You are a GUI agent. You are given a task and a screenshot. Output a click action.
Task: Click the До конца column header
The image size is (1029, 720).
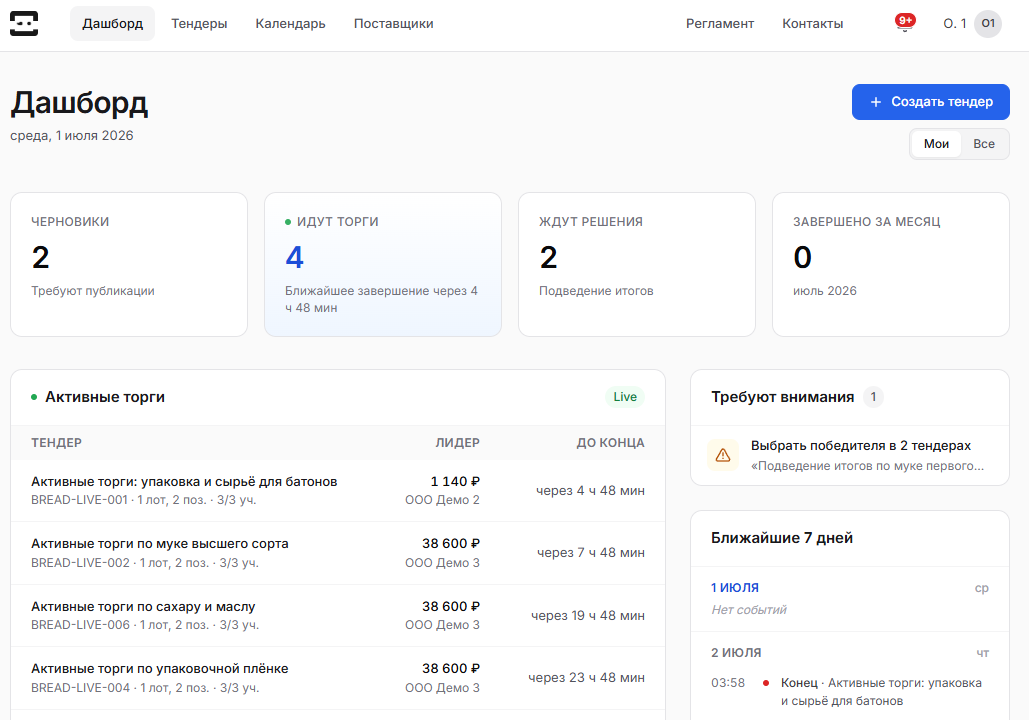[x=610, y=443]
